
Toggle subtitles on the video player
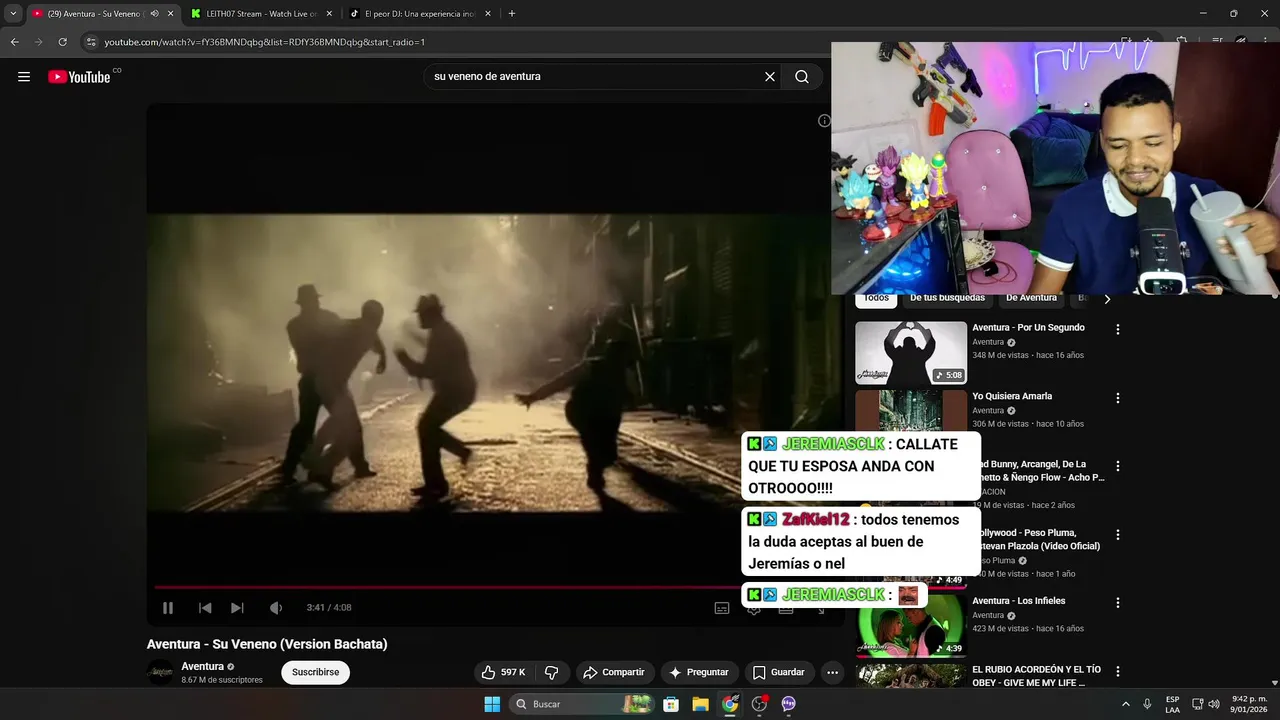(722, 608)
